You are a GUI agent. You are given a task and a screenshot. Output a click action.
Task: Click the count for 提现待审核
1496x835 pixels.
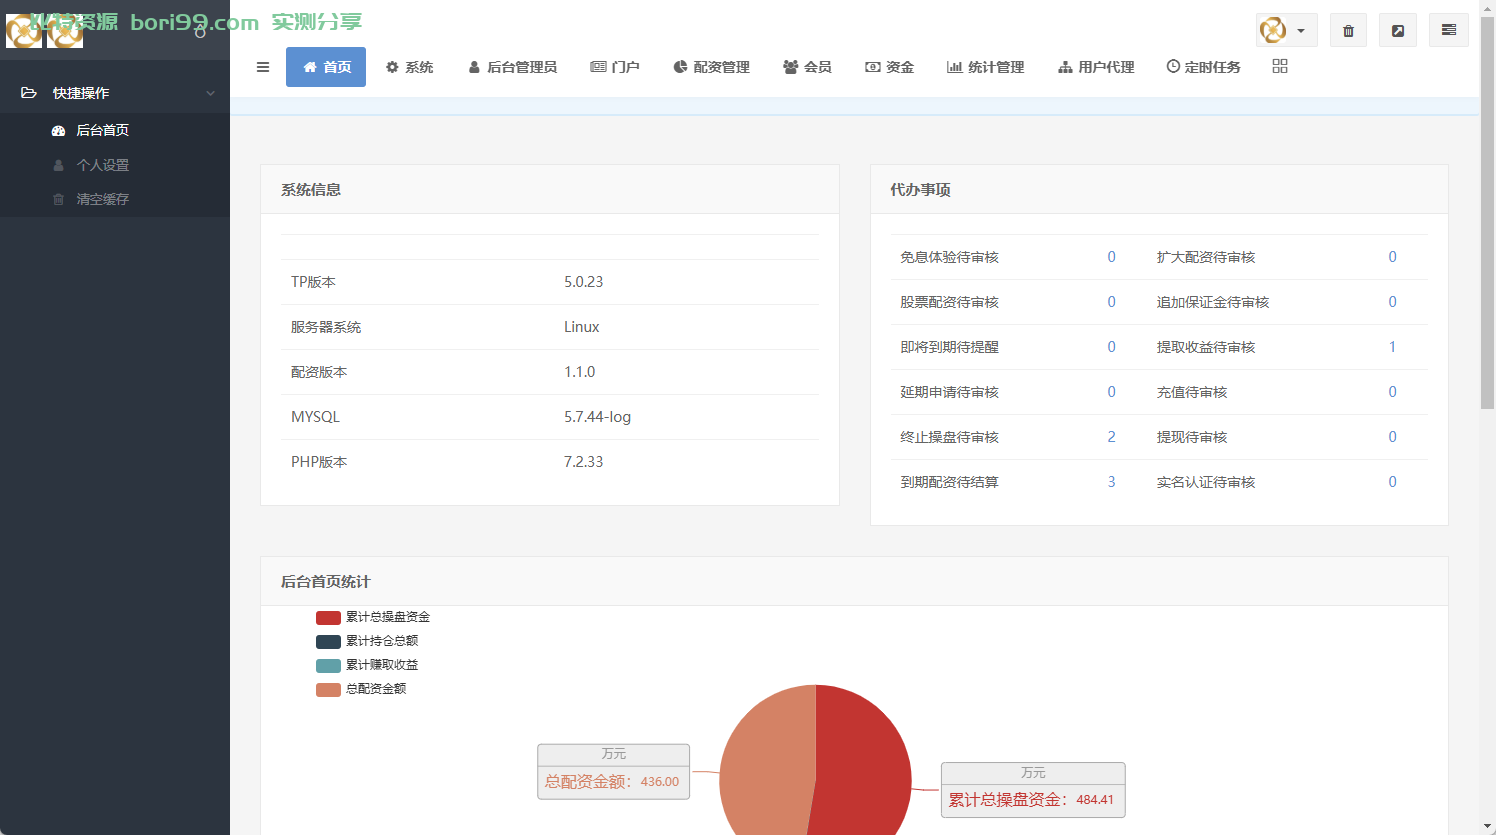pos(1392,437)
